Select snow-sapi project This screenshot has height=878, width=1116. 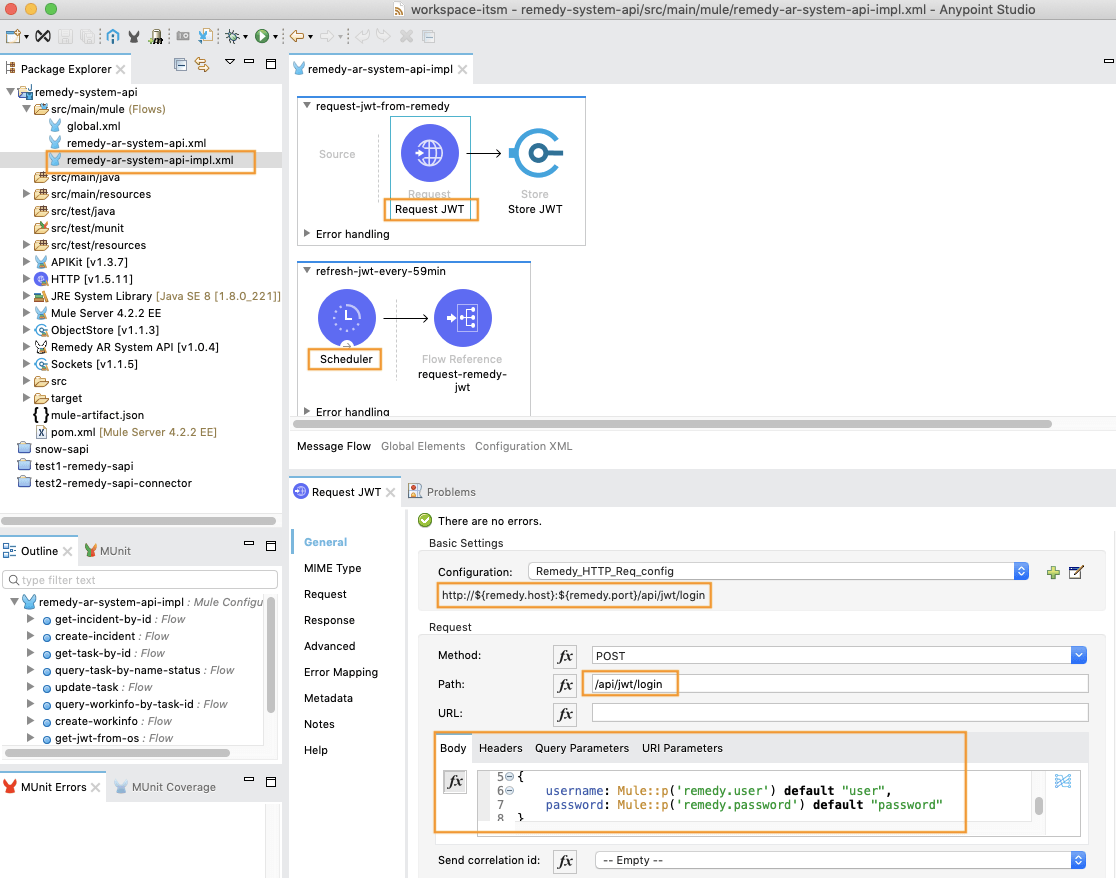(61, 449)
